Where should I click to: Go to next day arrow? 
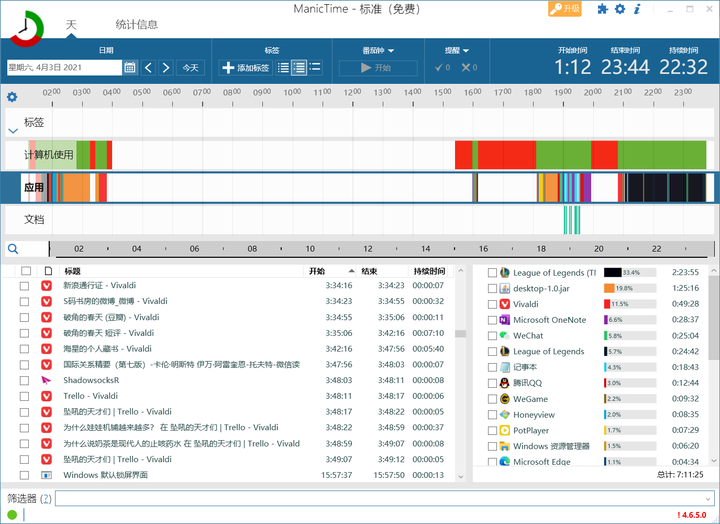tap(166, 68)
